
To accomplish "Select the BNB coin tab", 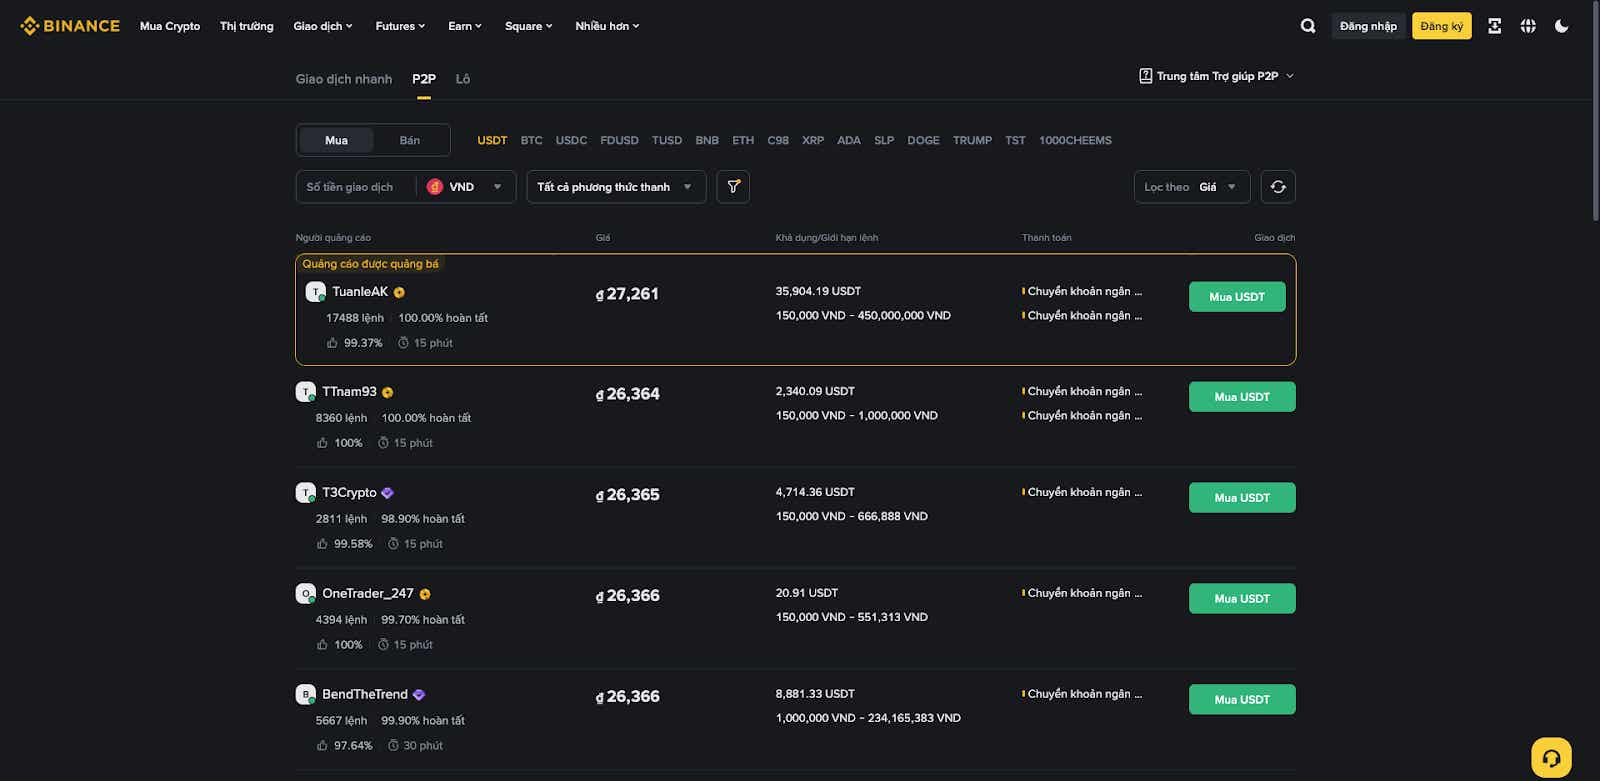I will point(707,140).
